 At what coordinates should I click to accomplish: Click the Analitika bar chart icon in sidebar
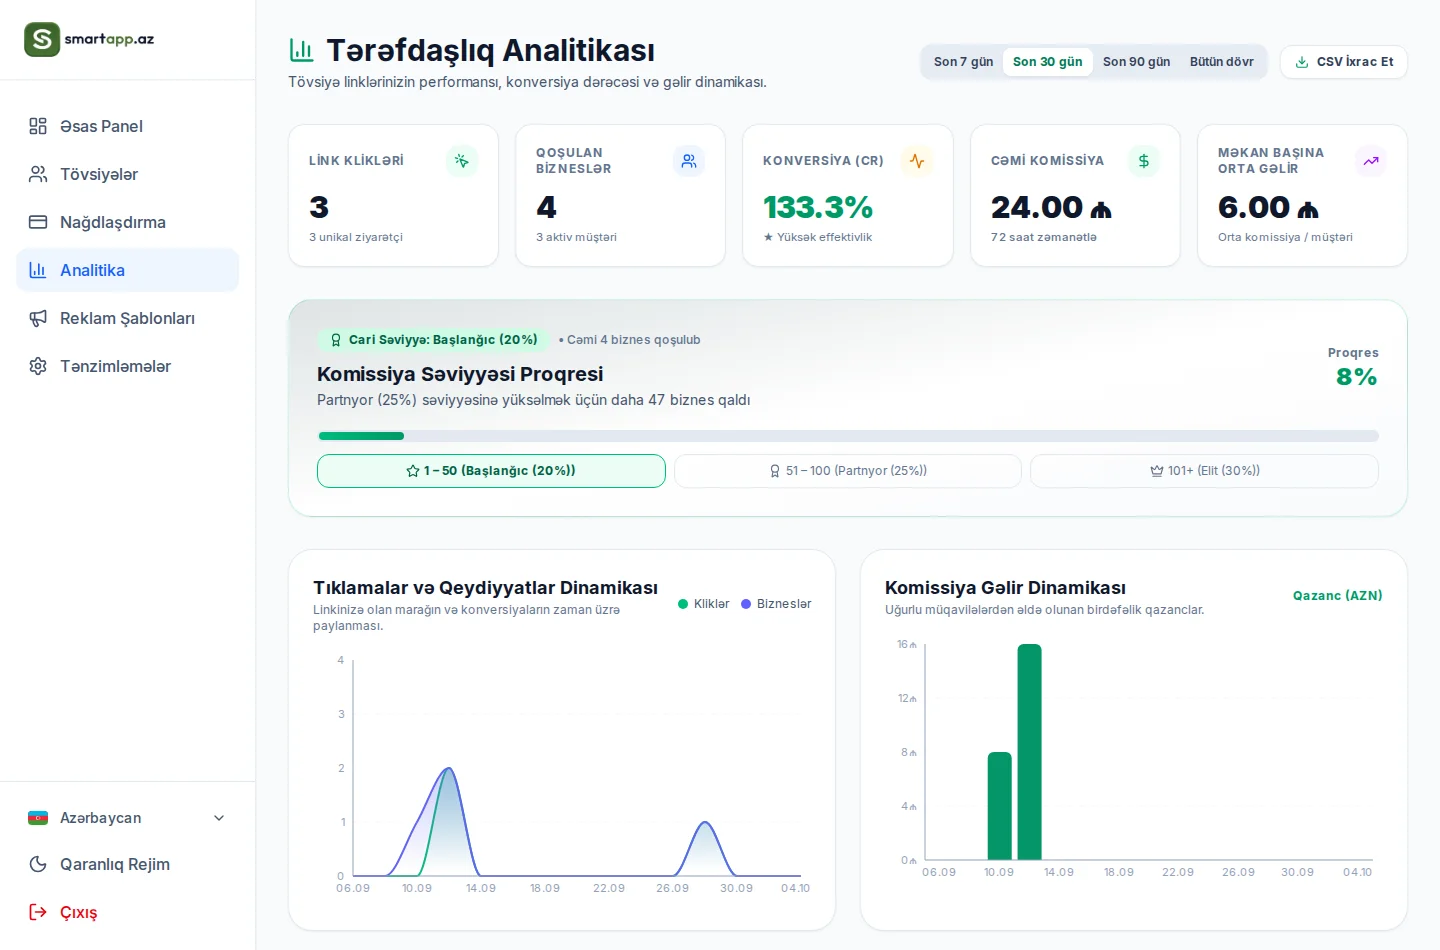[x=38, y=270]
